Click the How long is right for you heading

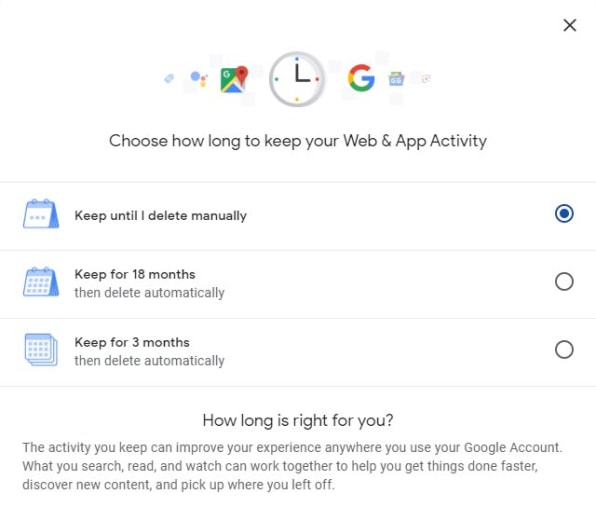coord(298,420)
